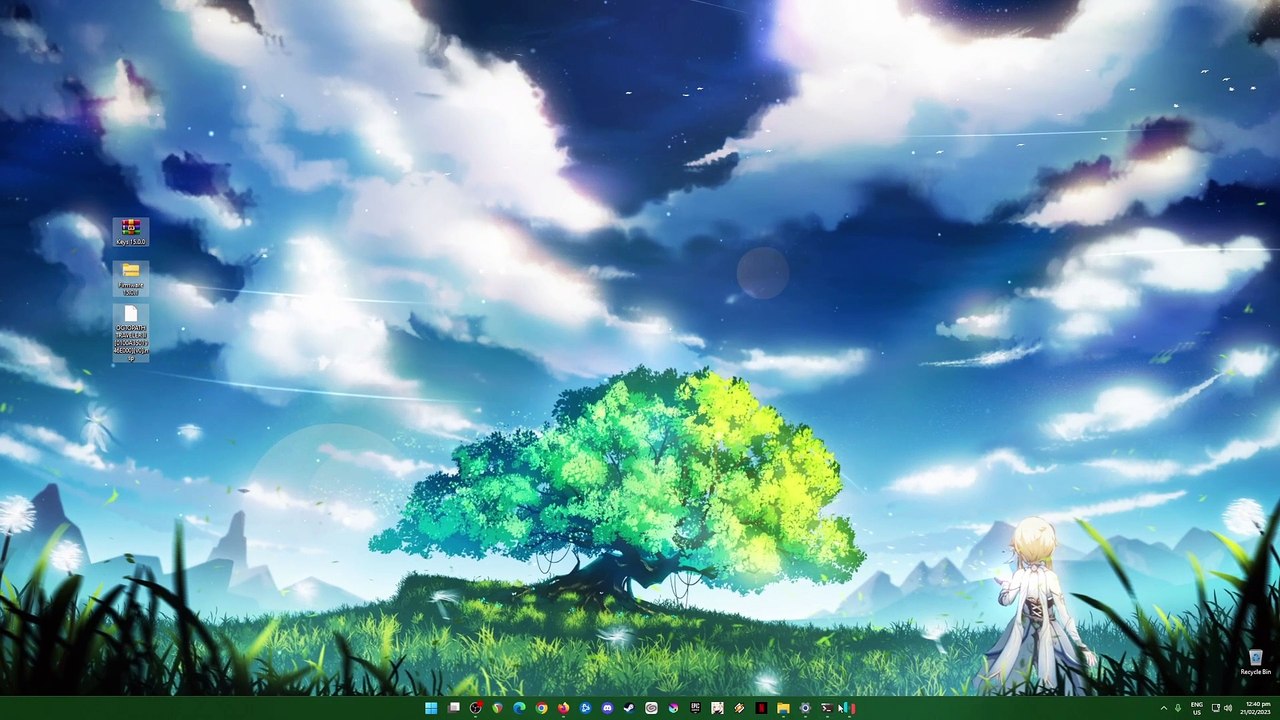The height and width of the screenshot is (720, 1280).
Task: Open the red Netflix-style taskbar icon
Action: tap(761, 708)
